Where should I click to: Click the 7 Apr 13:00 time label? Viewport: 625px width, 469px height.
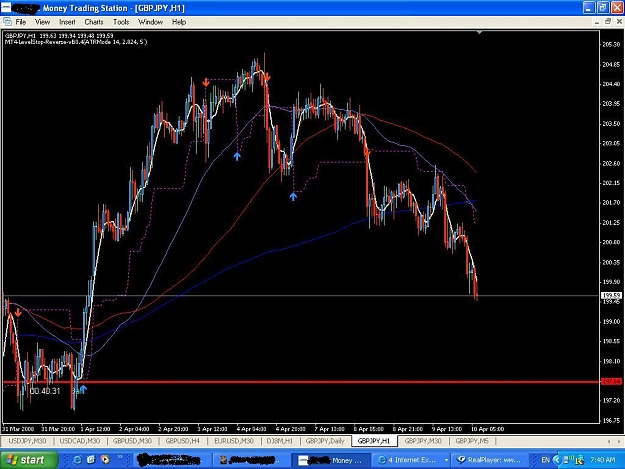pos(330,429)
